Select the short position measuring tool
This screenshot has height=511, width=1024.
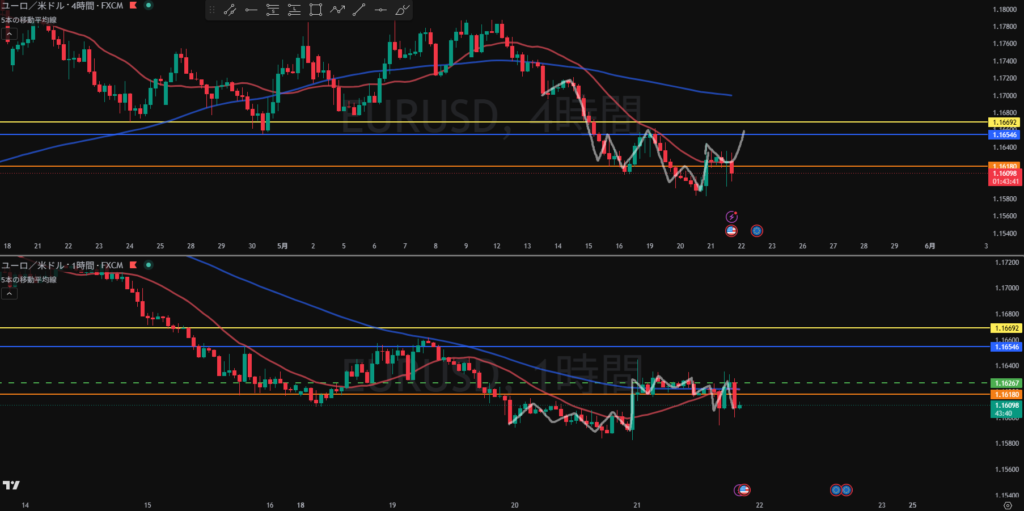click(x=273, y=10)
